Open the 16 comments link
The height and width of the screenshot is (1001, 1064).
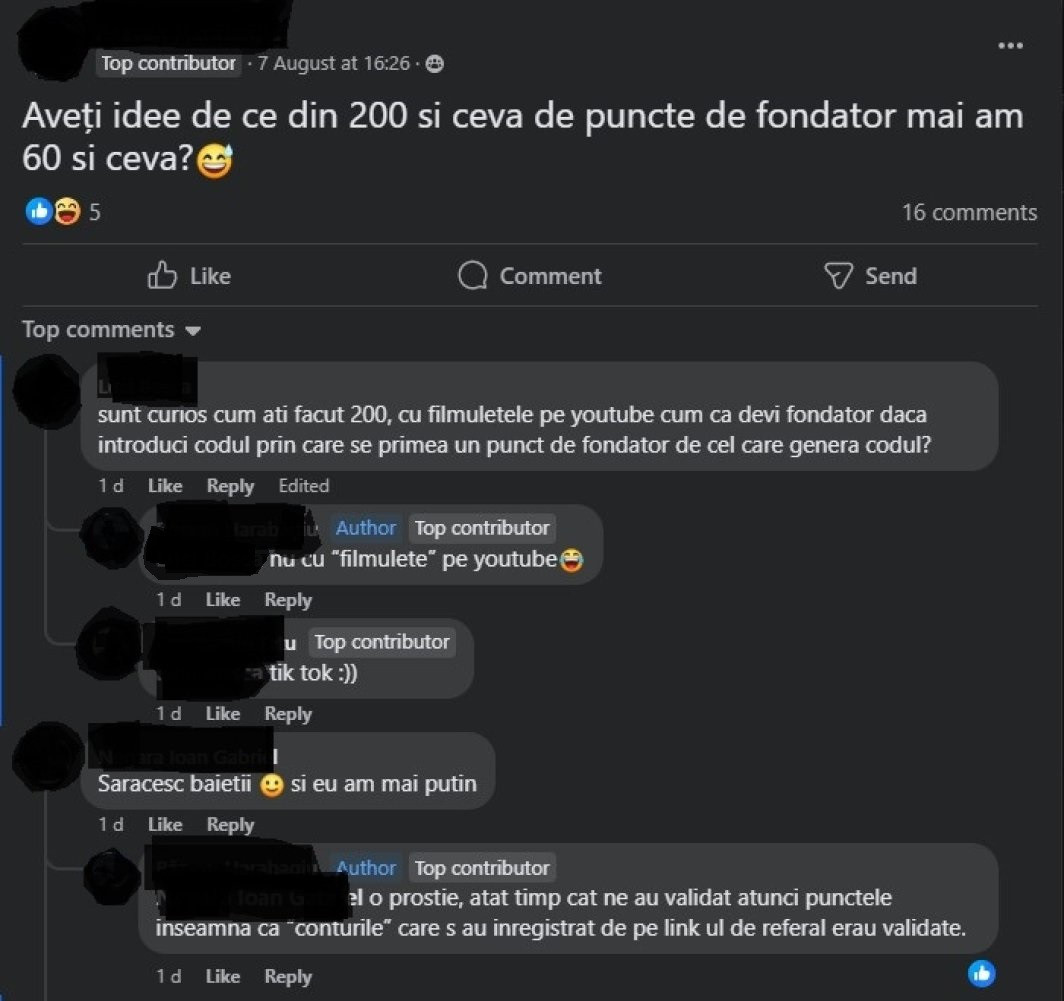(969, 212)
